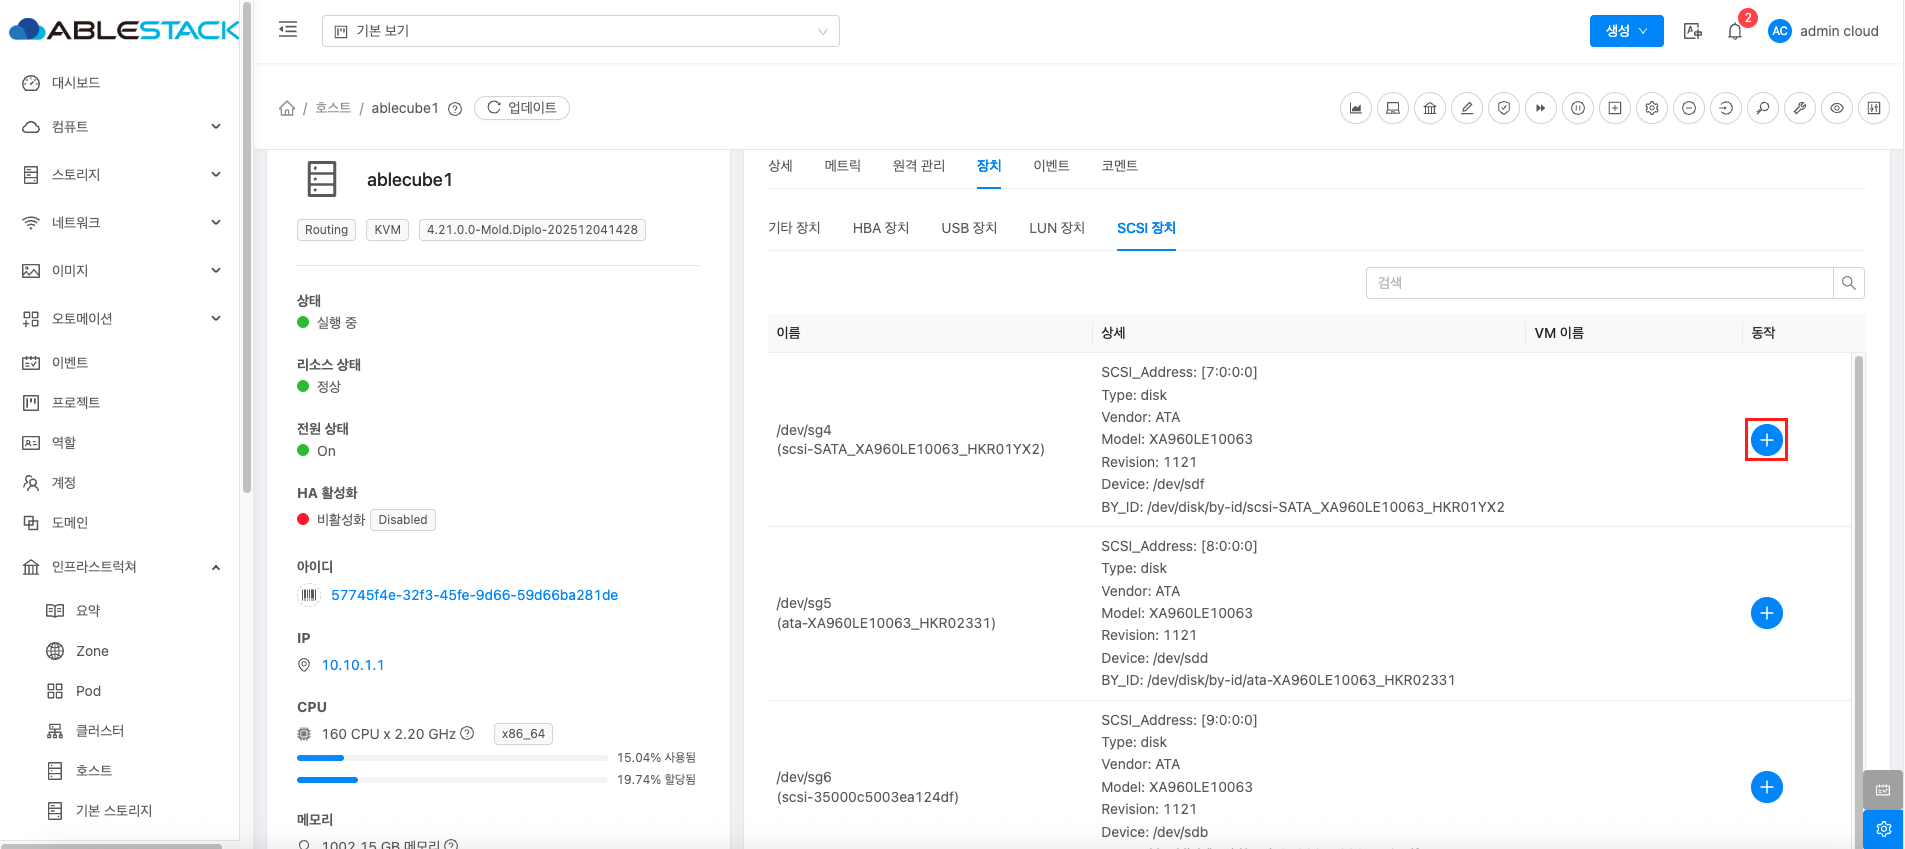Click the key icon in host toolbar
1905x849 pixels.
point(1763,108)
